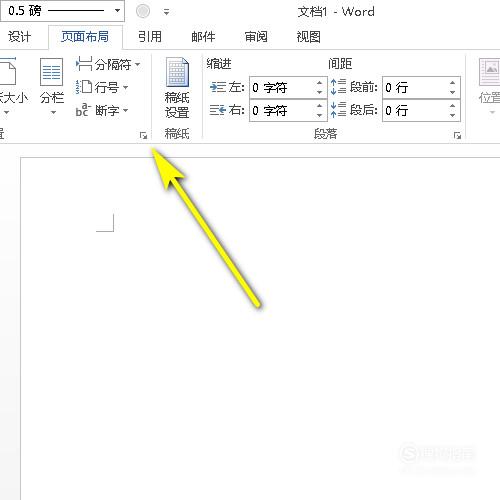Open the 邮件 ribbon tab
The width and height of the screenshot is (500, 500).
tap(203, 36)
